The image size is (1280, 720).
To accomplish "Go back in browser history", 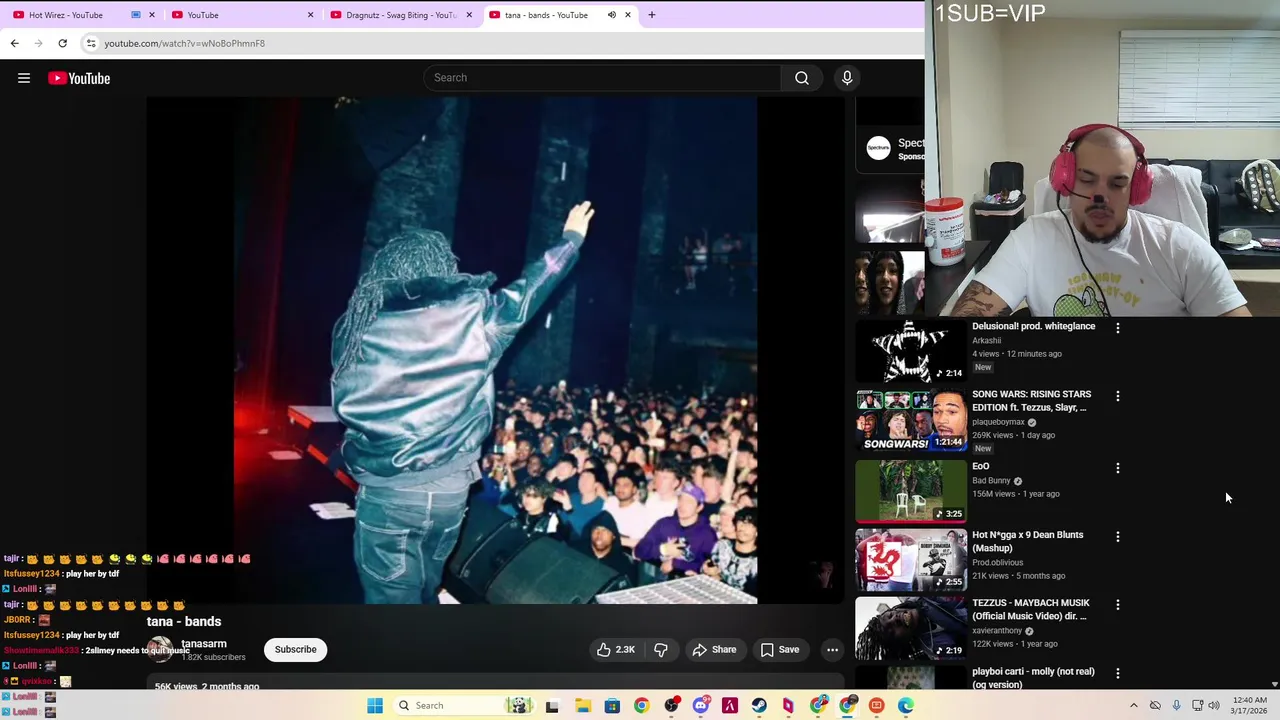I will click(14, 43).
